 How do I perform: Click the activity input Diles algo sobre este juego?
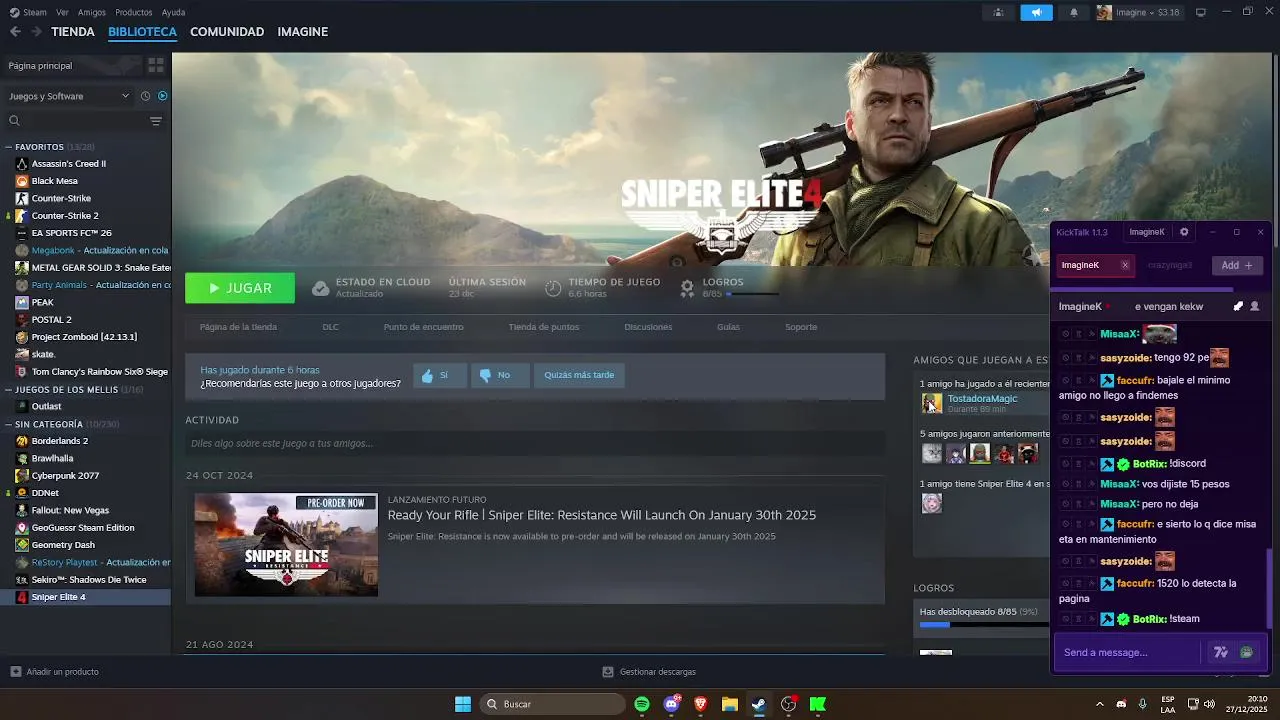[535, 443]
